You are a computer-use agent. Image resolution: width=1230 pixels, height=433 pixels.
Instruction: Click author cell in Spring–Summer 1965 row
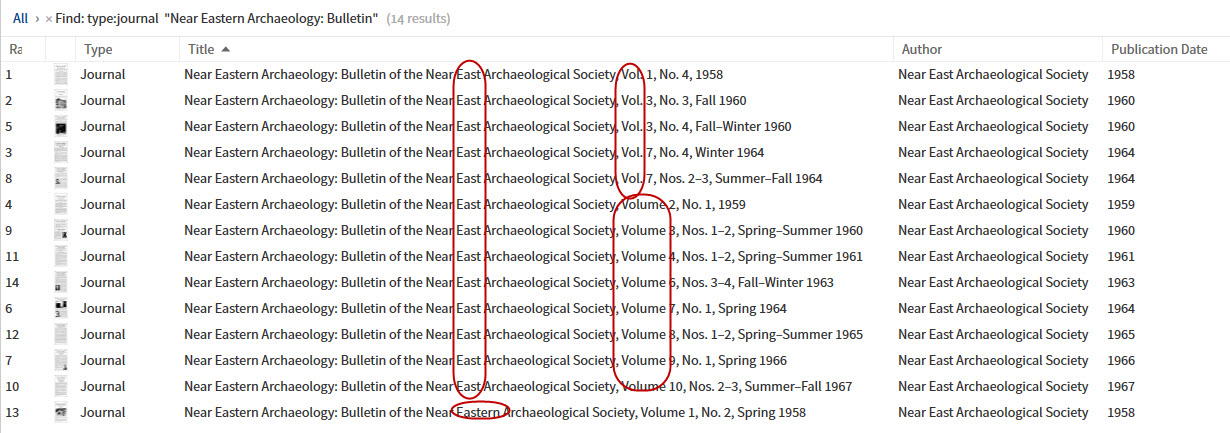tap(993, 334)
